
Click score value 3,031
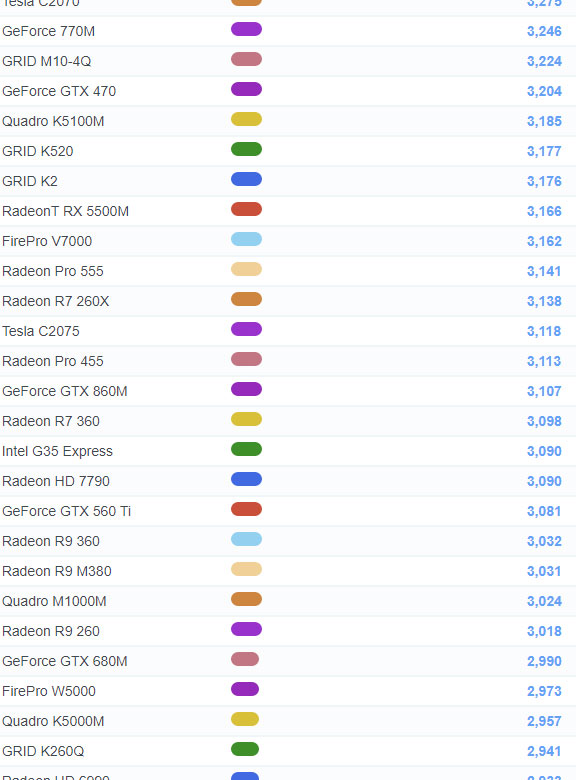[544, 571]
